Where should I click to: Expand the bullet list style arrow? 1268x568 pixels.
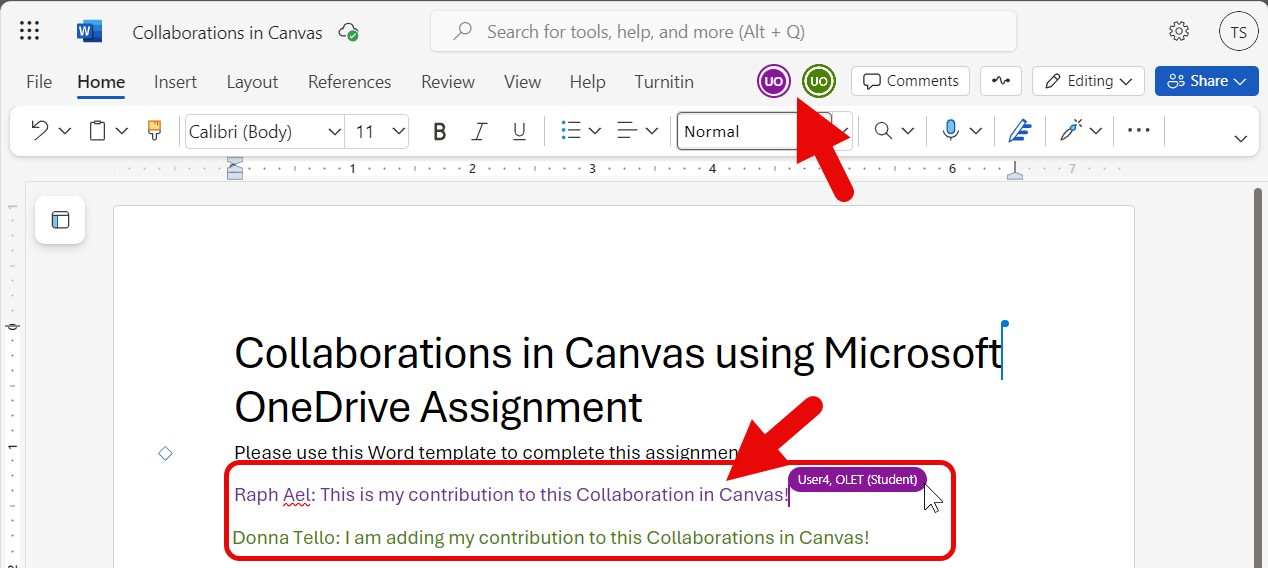click(594, 131)
